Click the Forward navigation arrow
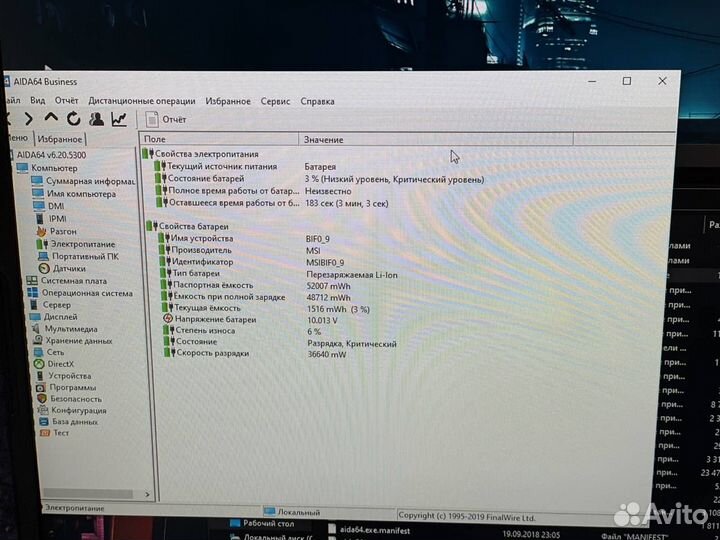The width and height of the screenshot is (720, 540). coord(28,119)
